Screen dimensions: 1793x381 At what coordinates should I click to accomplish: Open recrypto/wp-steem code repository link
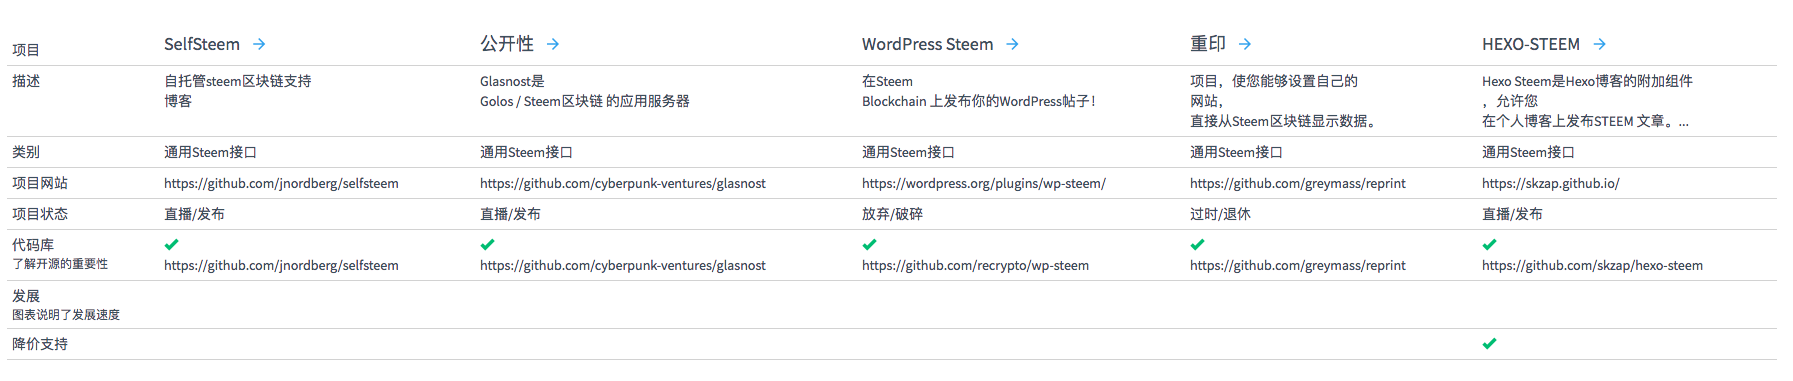click(x=975, y=266)
